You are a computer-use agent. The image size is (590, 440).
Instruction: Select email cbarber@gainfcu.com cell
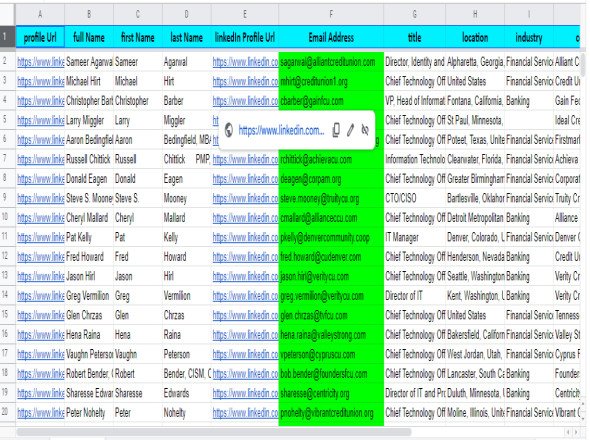tap(331, 101)
